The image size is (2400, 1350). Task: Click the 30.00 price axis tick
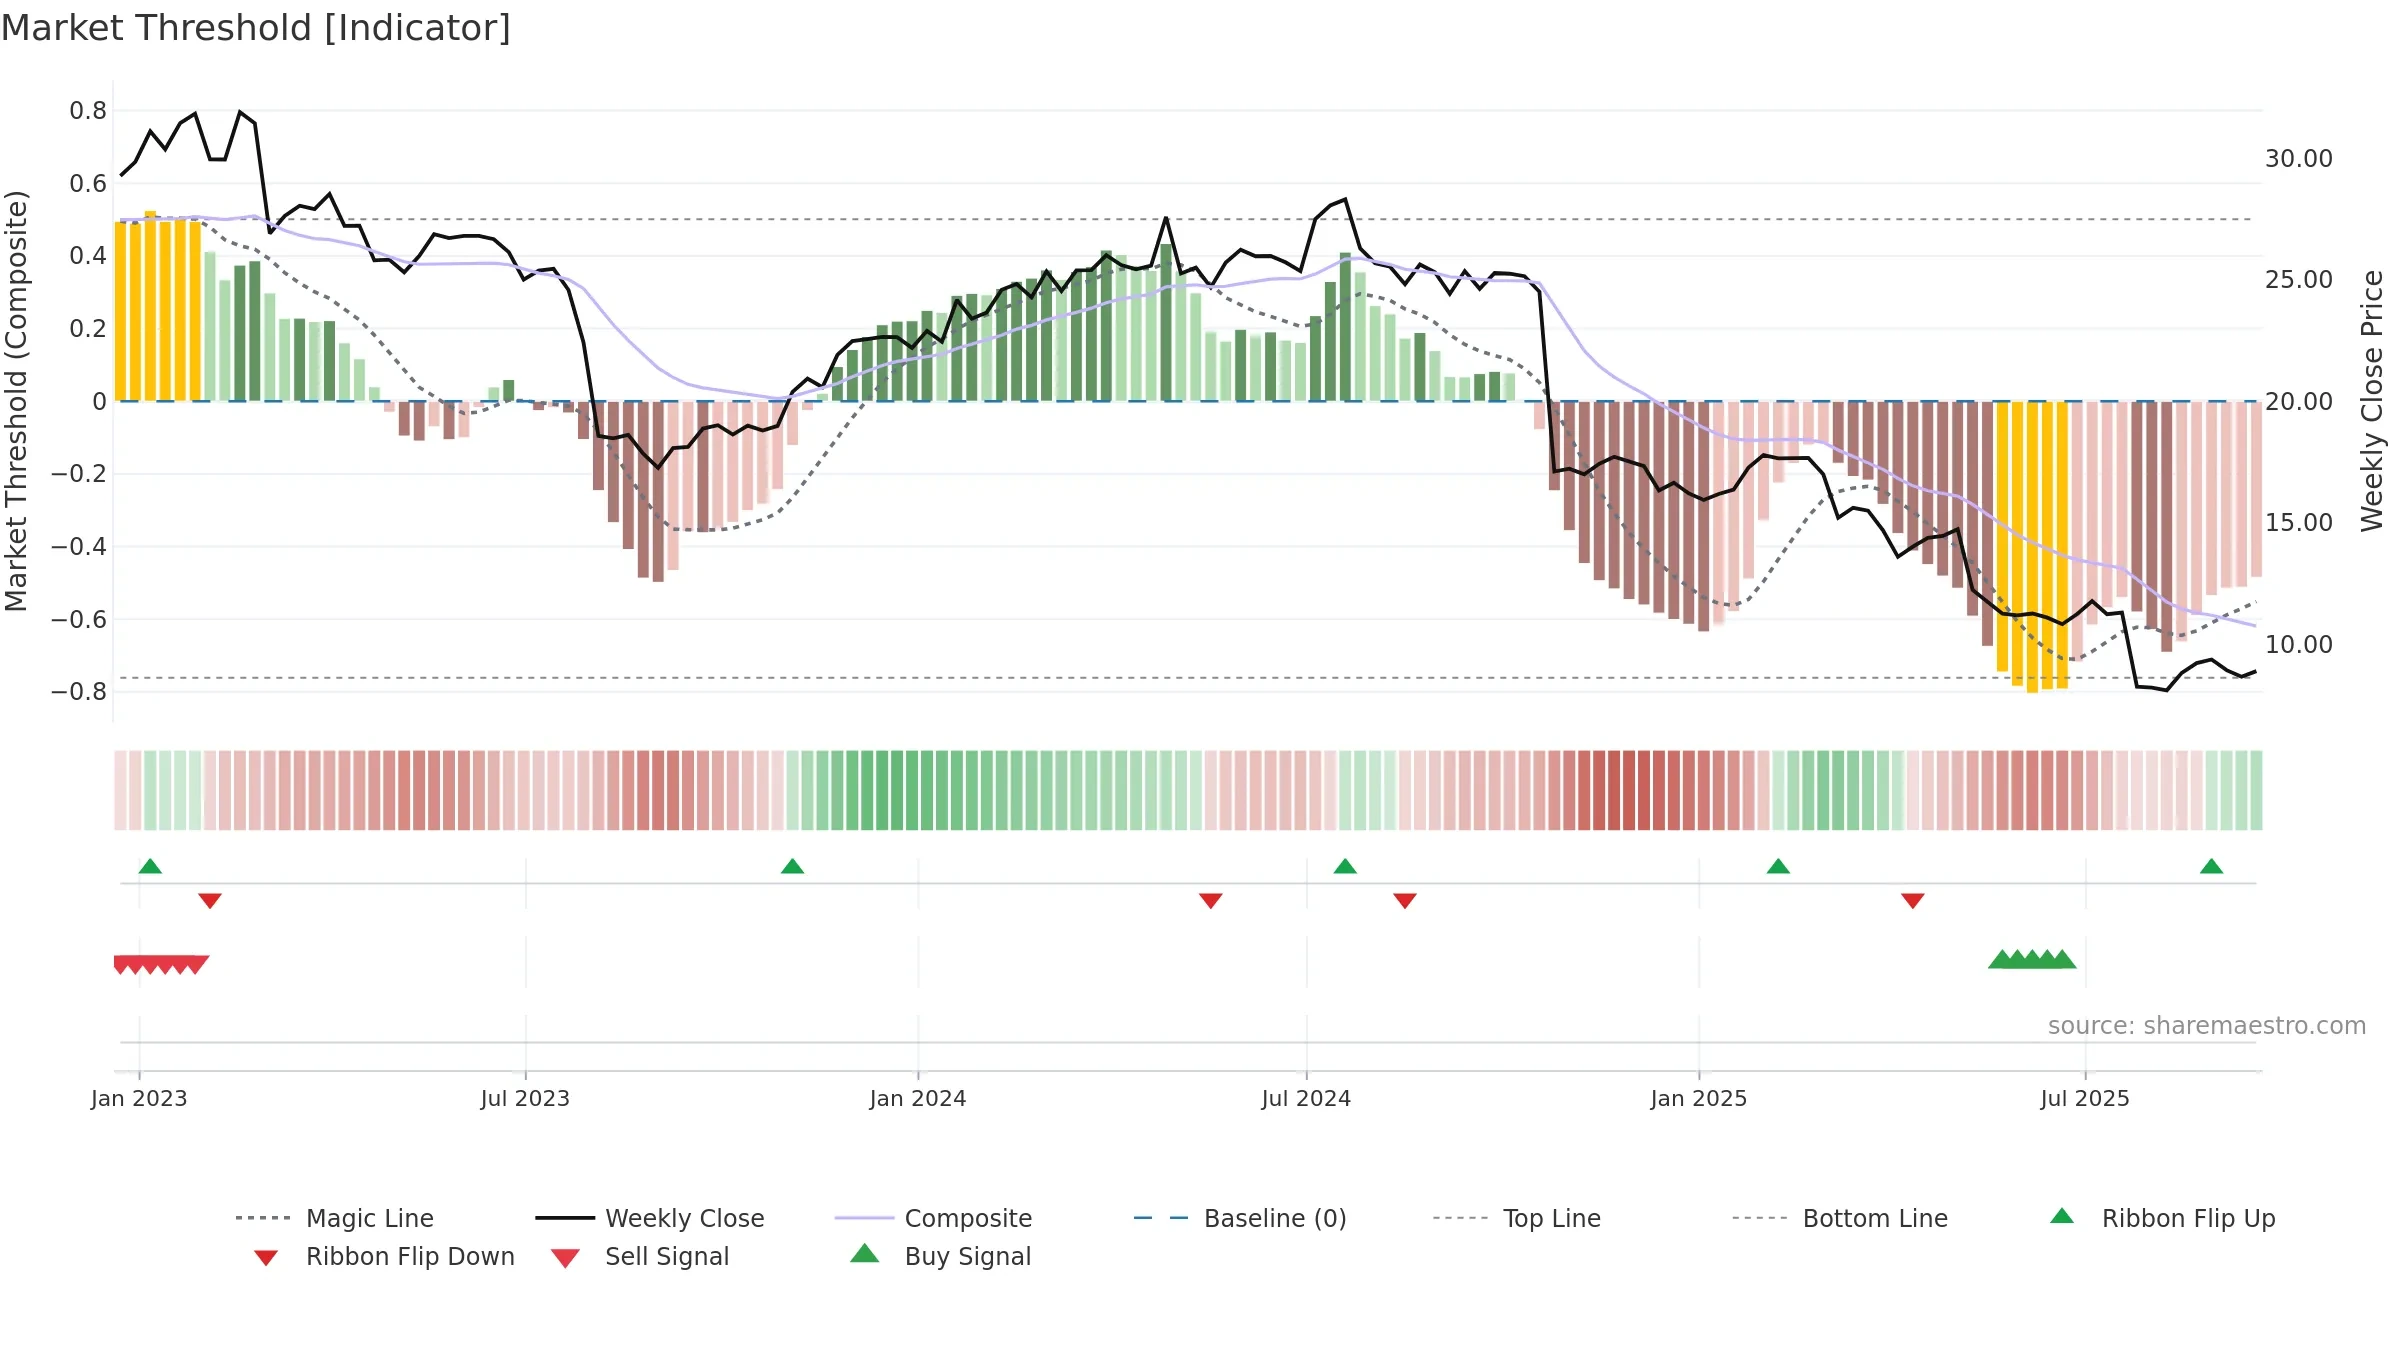[2299, 158]
